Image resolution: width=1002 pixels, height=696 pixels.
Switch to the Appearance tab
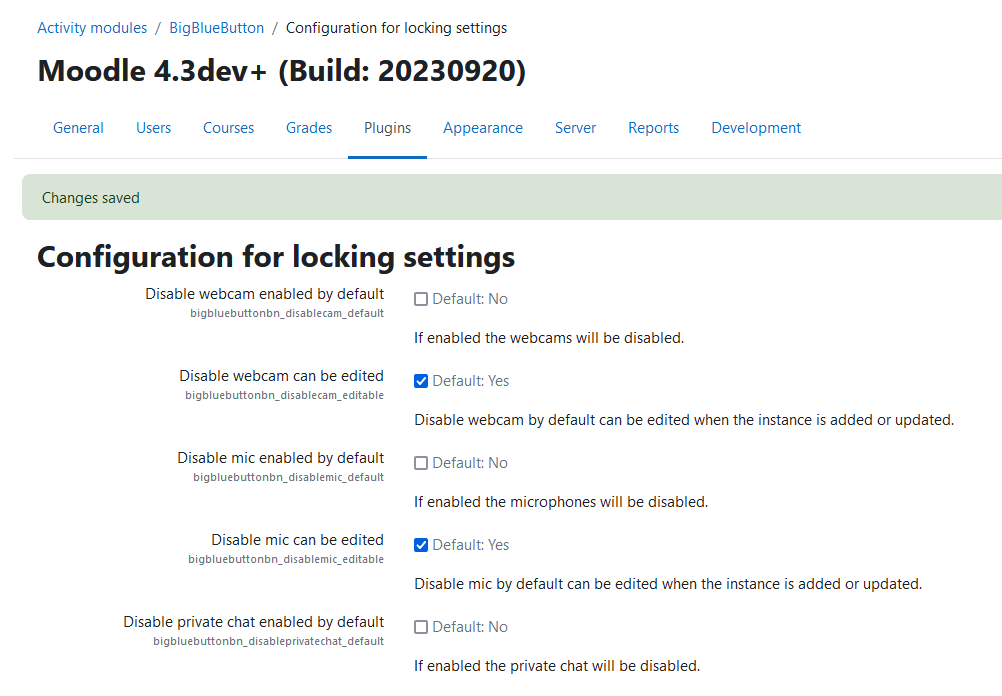[483, 128]
